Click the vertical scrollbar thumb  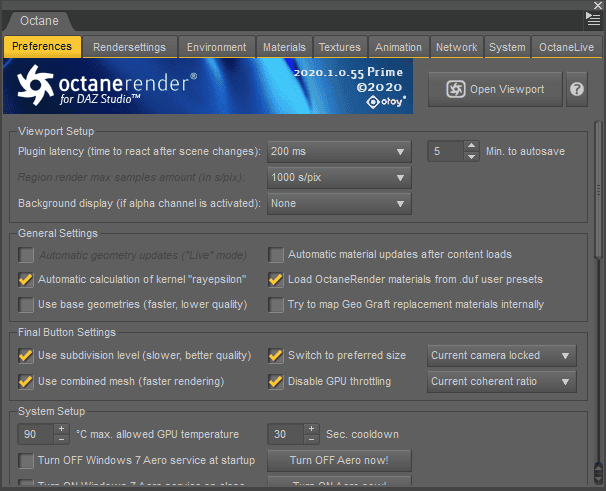[x=598, y=189]
